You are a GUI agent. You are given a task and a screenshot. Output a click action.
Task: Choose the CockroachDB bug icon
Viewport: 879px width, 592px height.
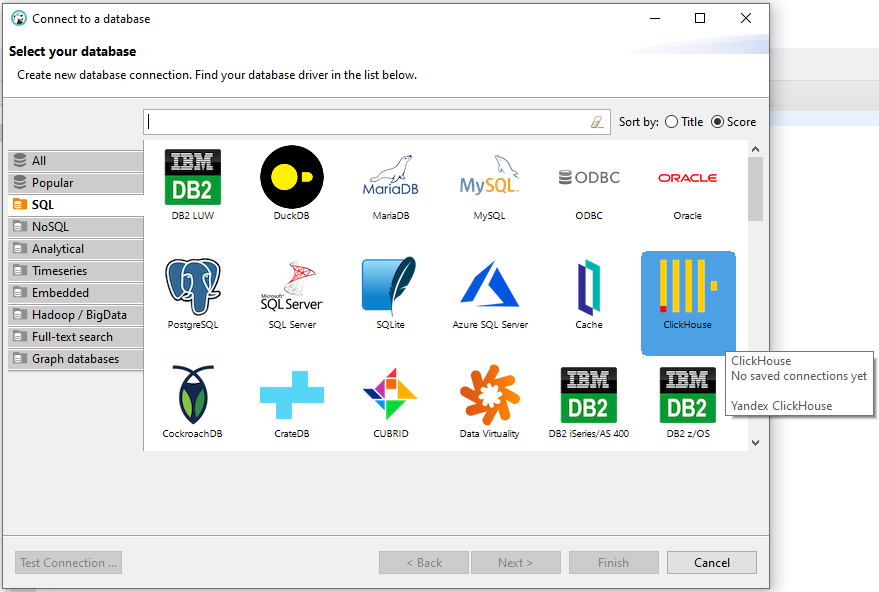click(193, 394)
